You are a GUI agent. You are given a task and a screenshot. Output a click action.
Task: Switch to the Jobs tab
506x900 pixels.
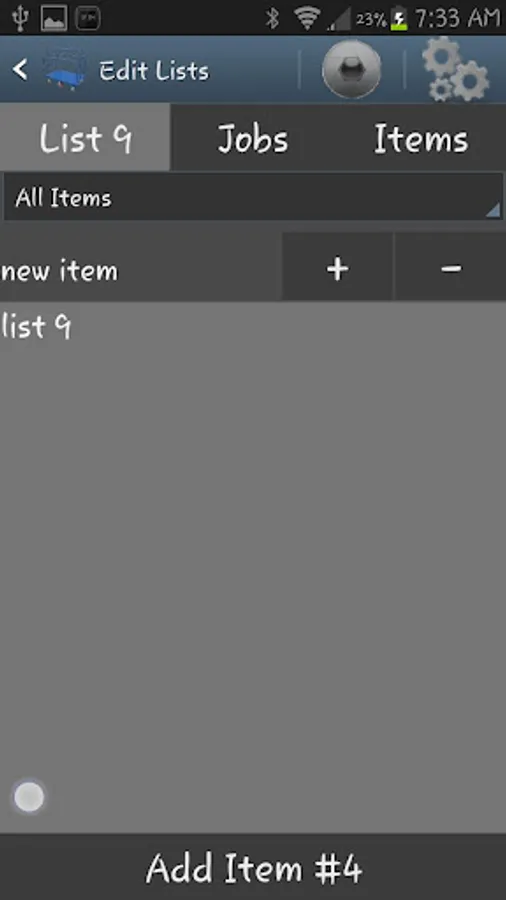pos(253,138)
